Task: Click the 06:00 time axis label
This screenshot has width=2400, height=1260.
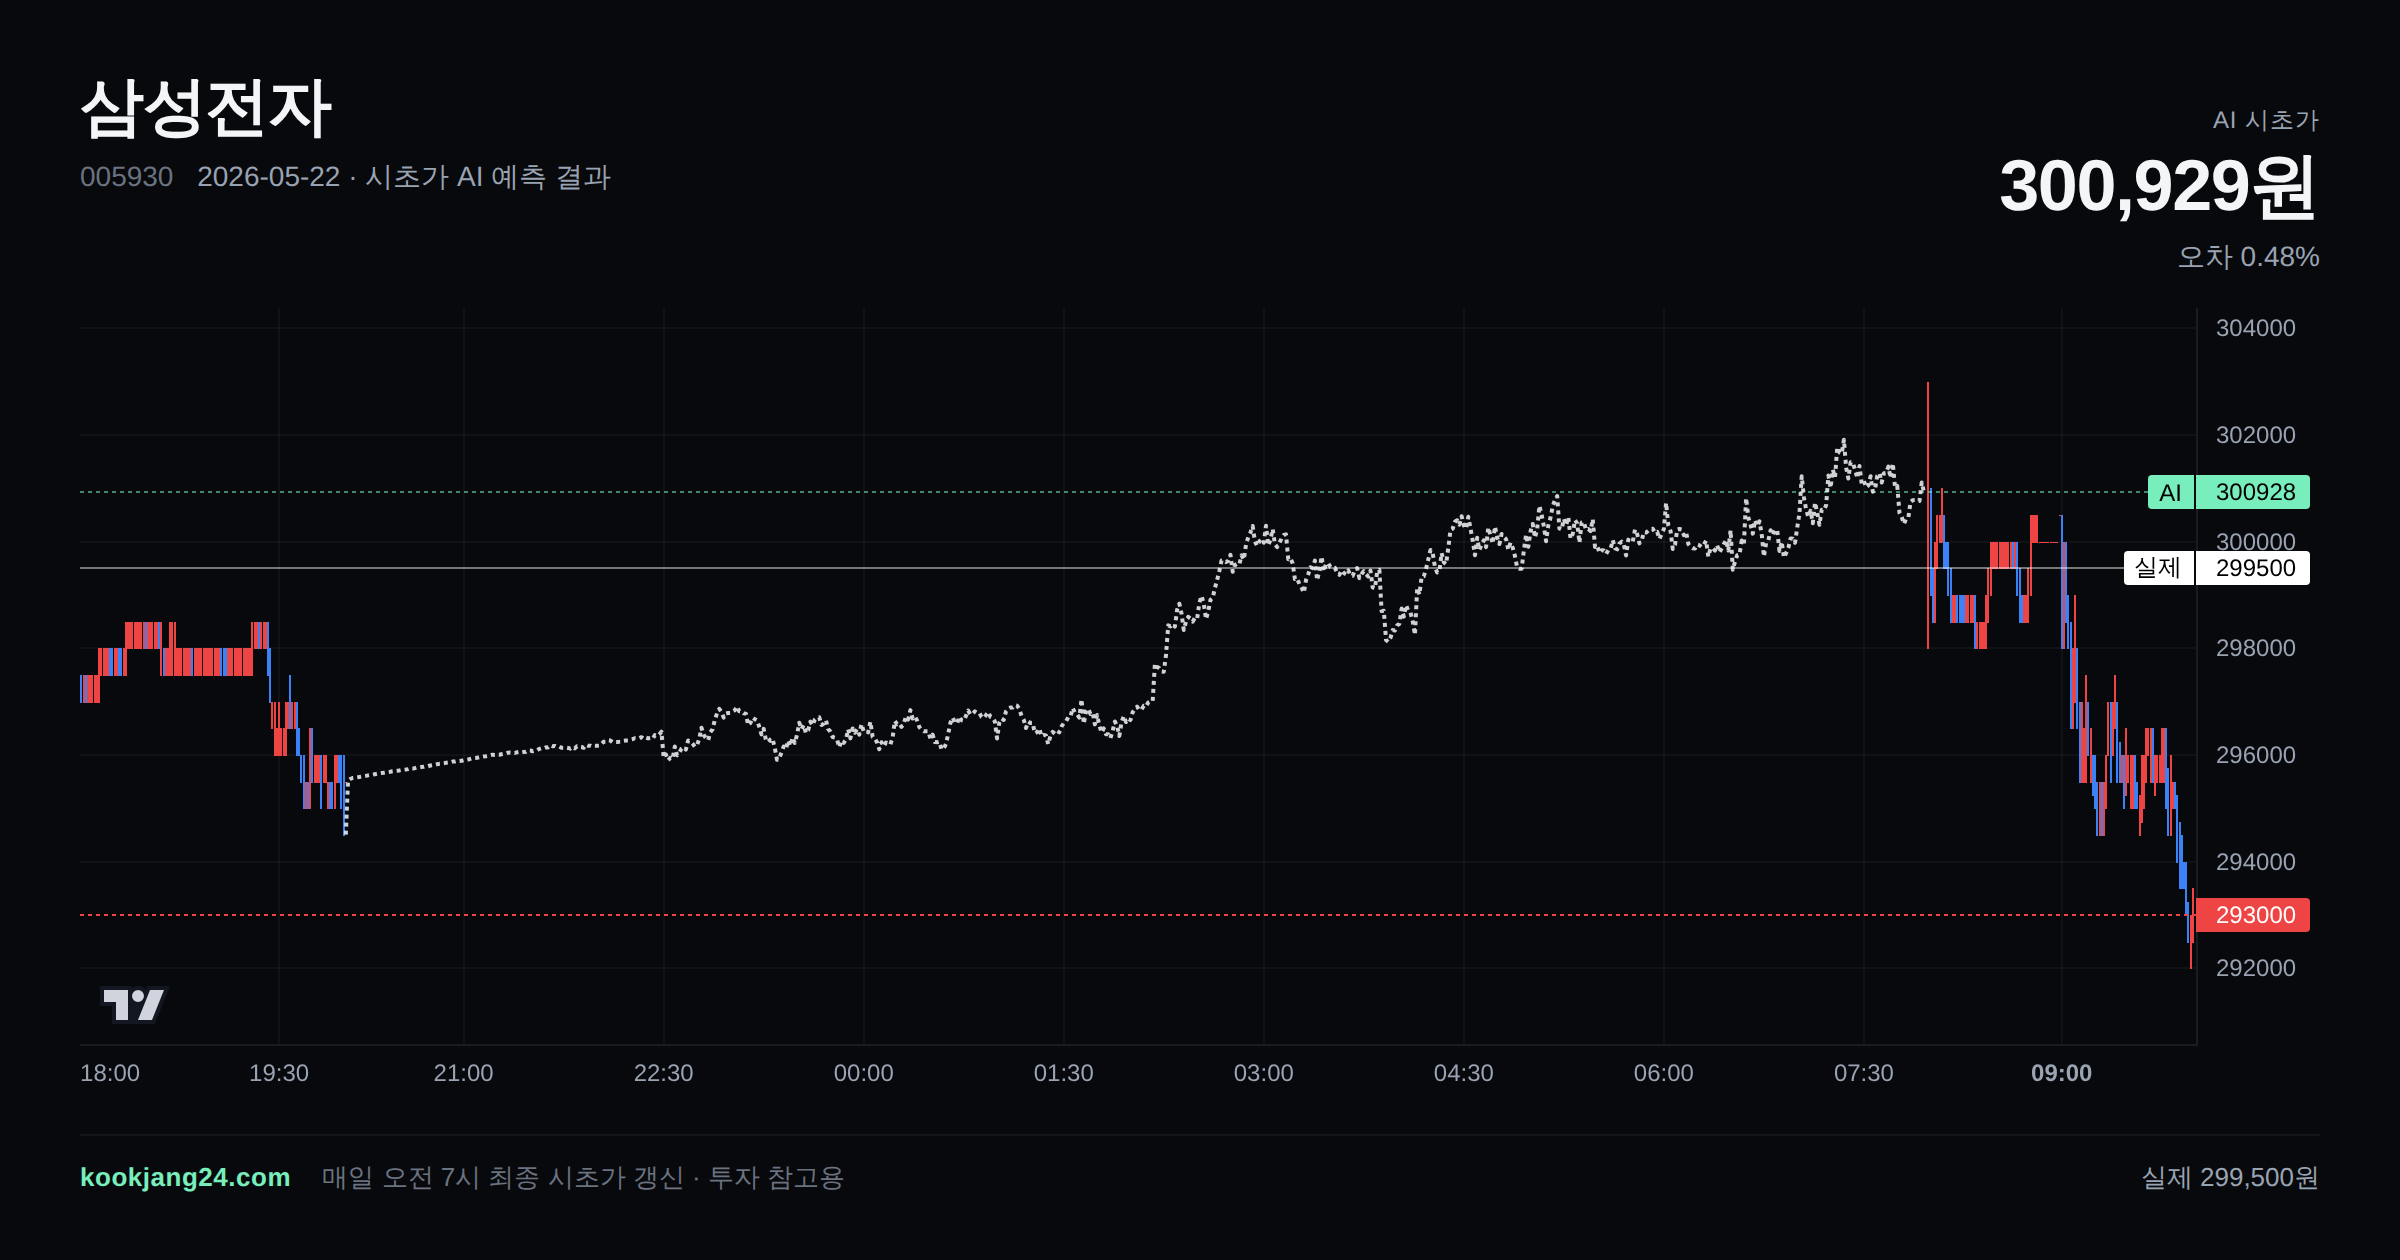Action: (1663, 1073)
